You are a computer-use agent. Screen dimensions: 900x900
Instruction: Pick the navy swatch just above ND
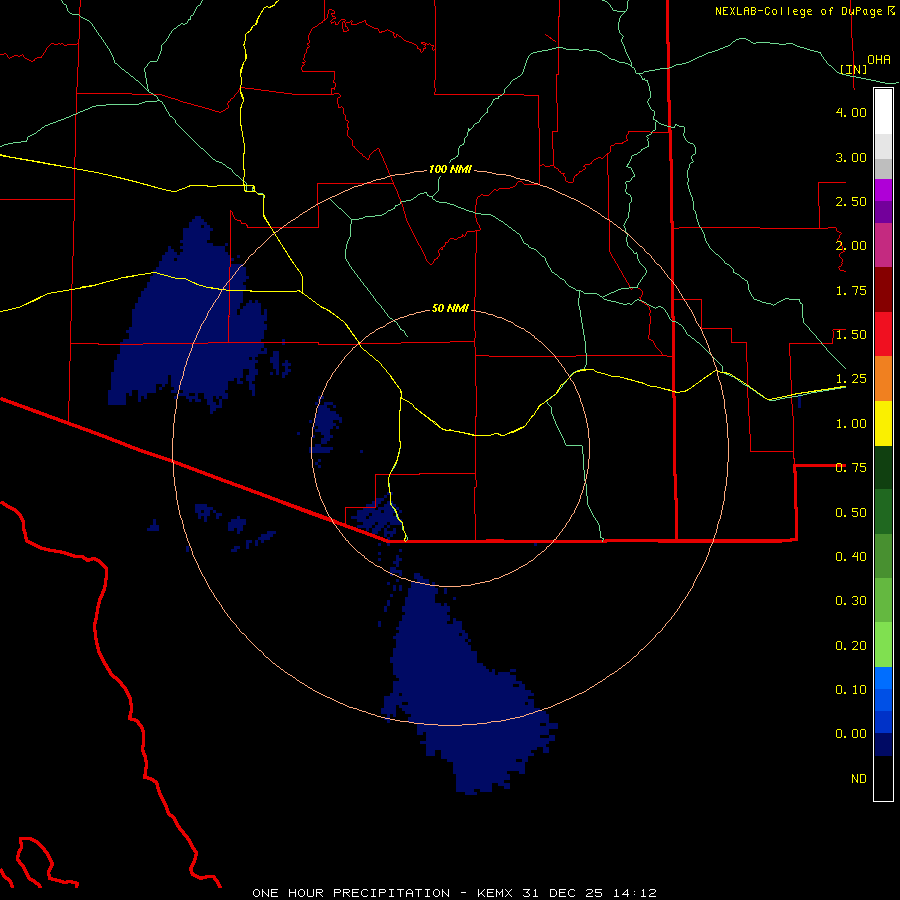[883, 745]
